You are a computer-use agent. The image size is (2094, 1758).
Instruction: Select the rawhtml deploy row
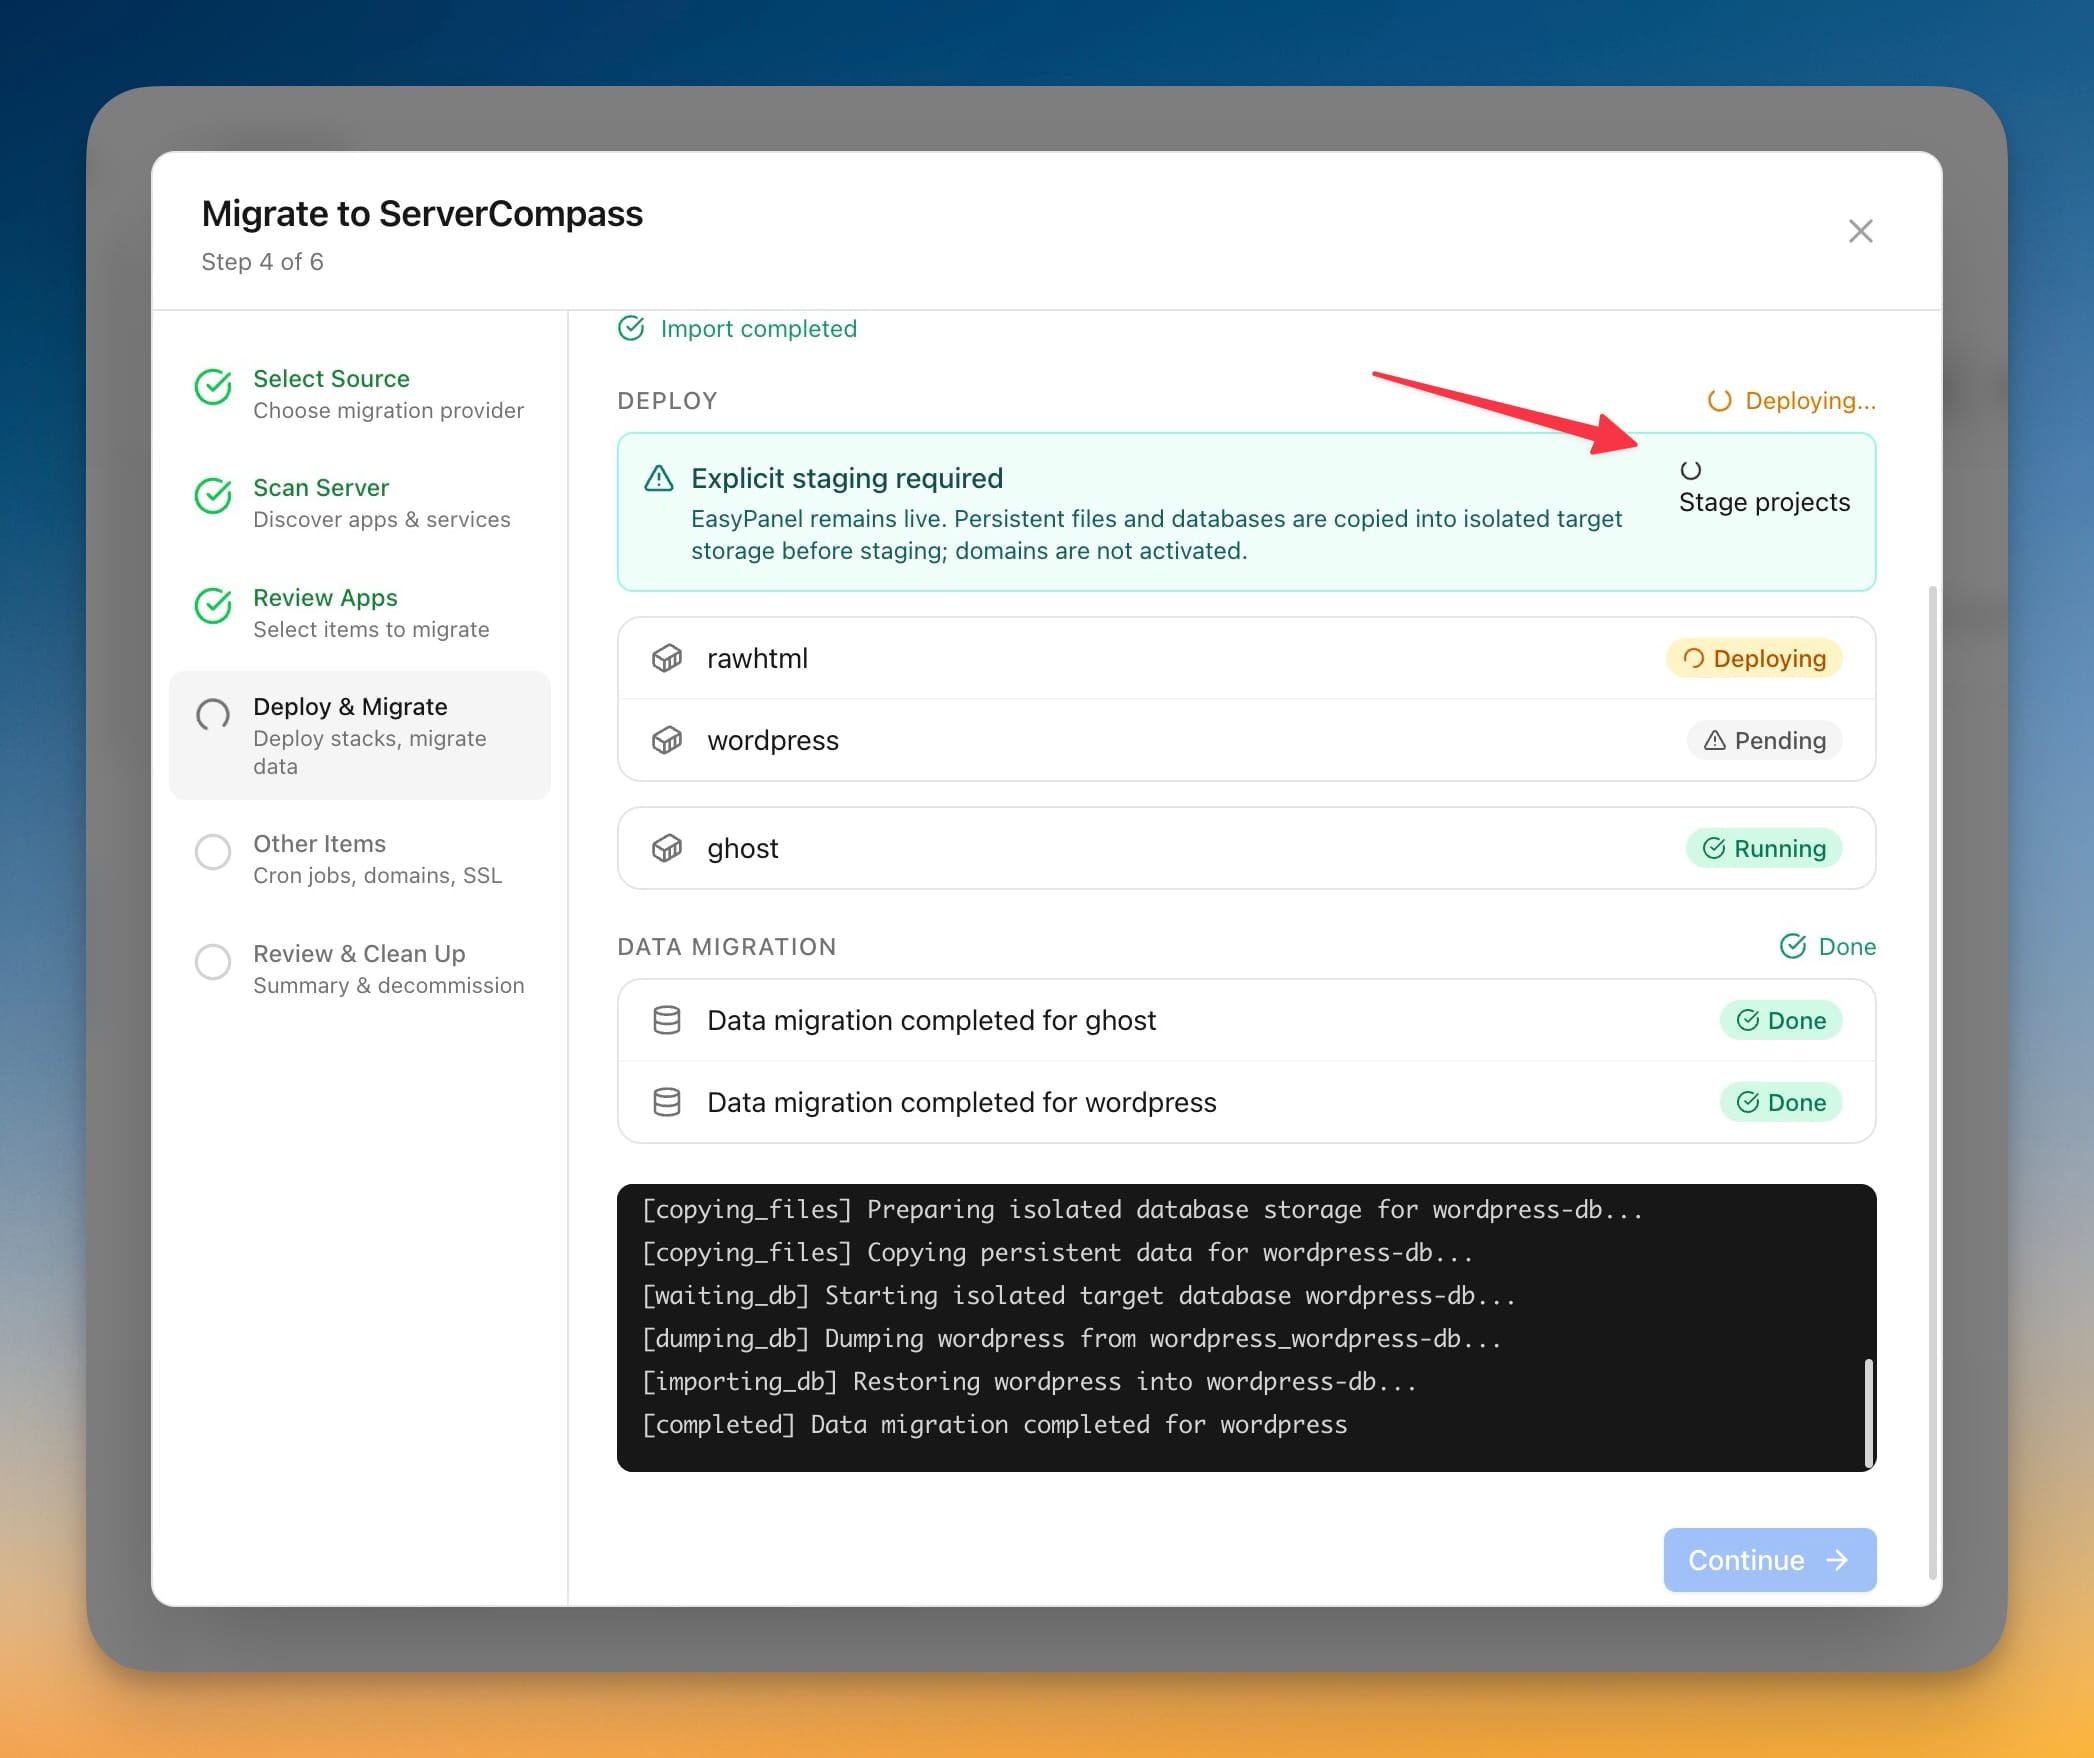1246,658
